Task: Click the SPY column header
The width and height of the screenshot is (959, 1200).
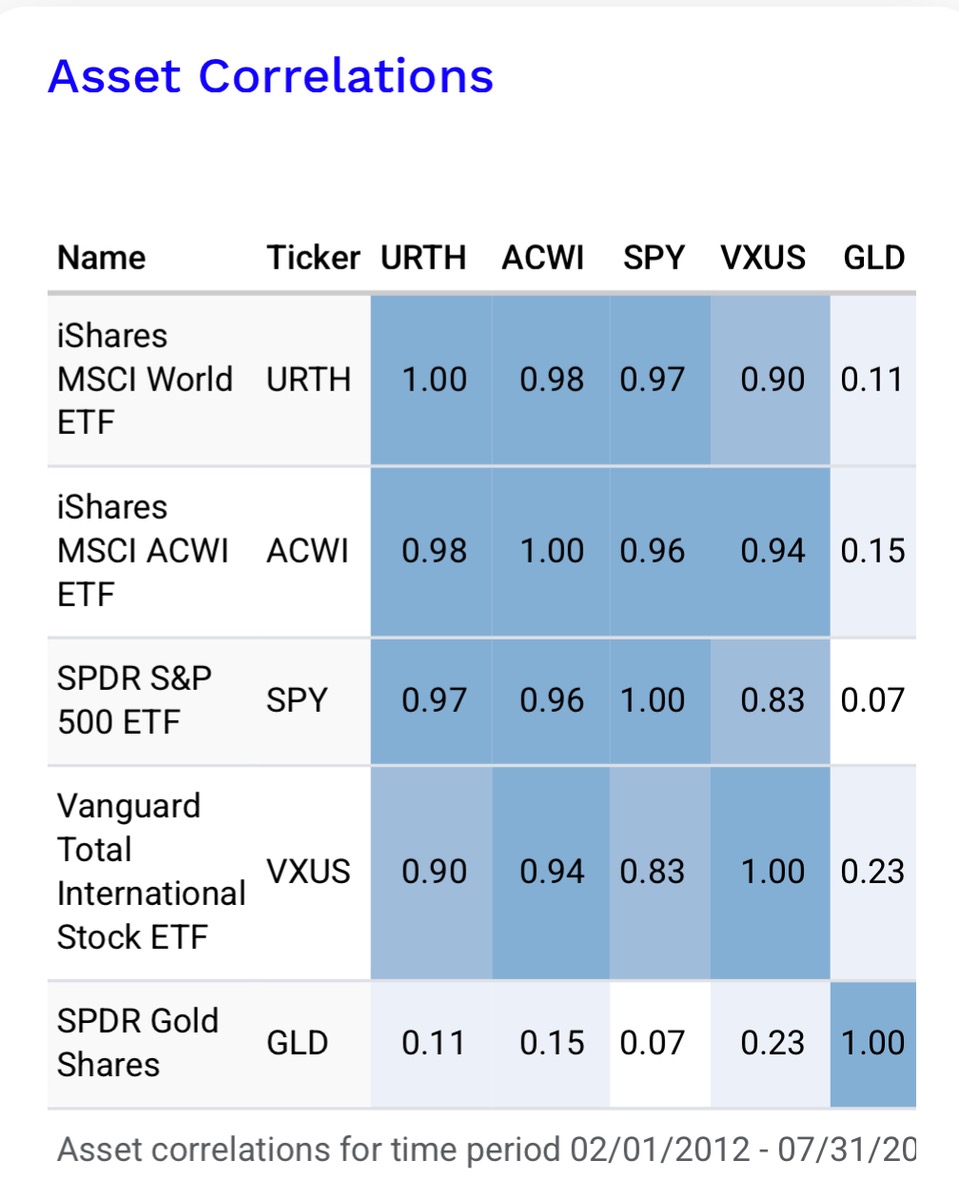Action: pos(653,258)
